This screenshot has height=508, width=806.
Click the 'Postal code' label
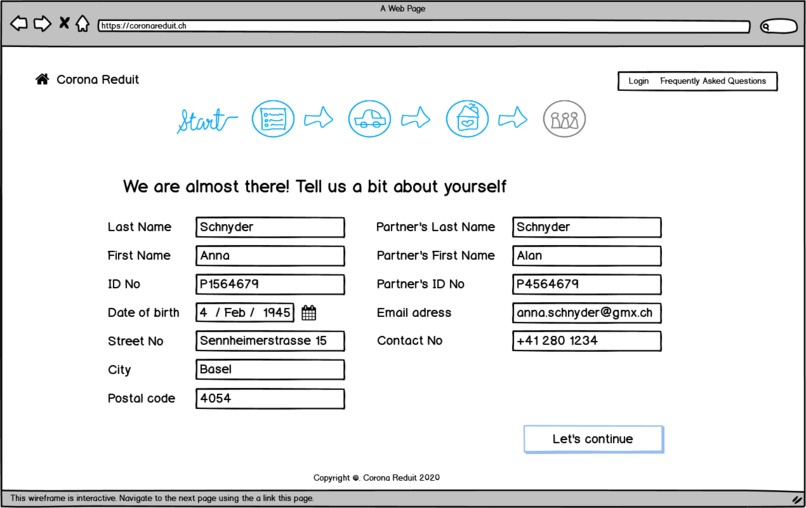click(x=141, y=398)
